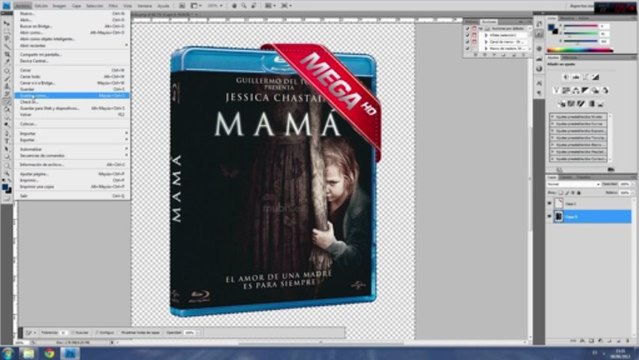639x360 pixels.
Task: Toggle Muestrear todas las capas checkbox
Action: pyautogui.click(x=120, y=333)
